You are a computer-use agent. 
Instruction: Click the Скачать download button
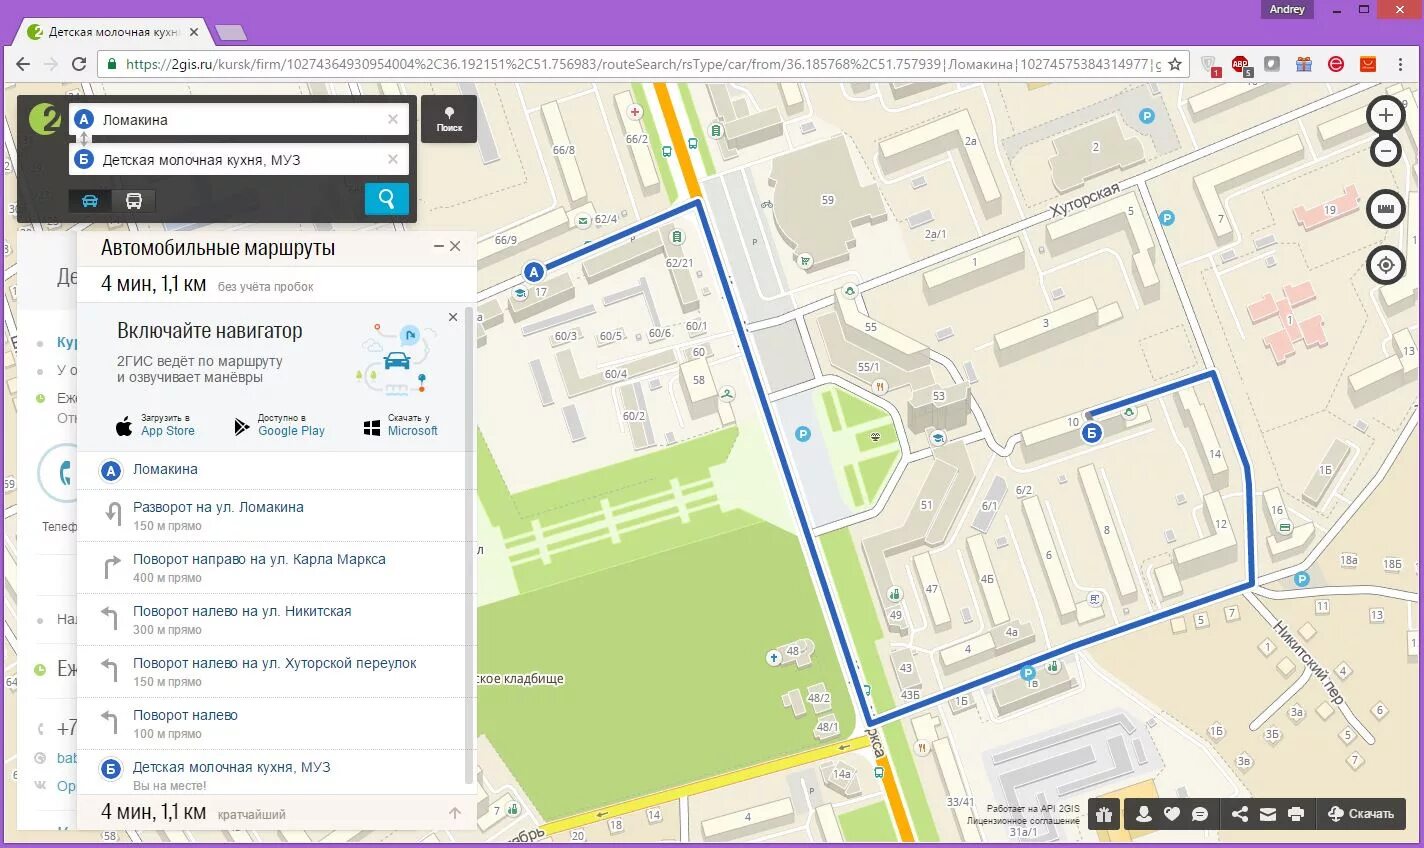1360,814
